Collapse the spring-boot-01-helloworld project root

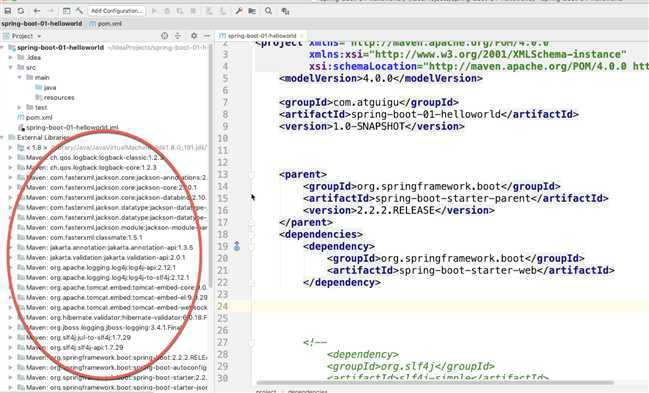tap(2, 48)
